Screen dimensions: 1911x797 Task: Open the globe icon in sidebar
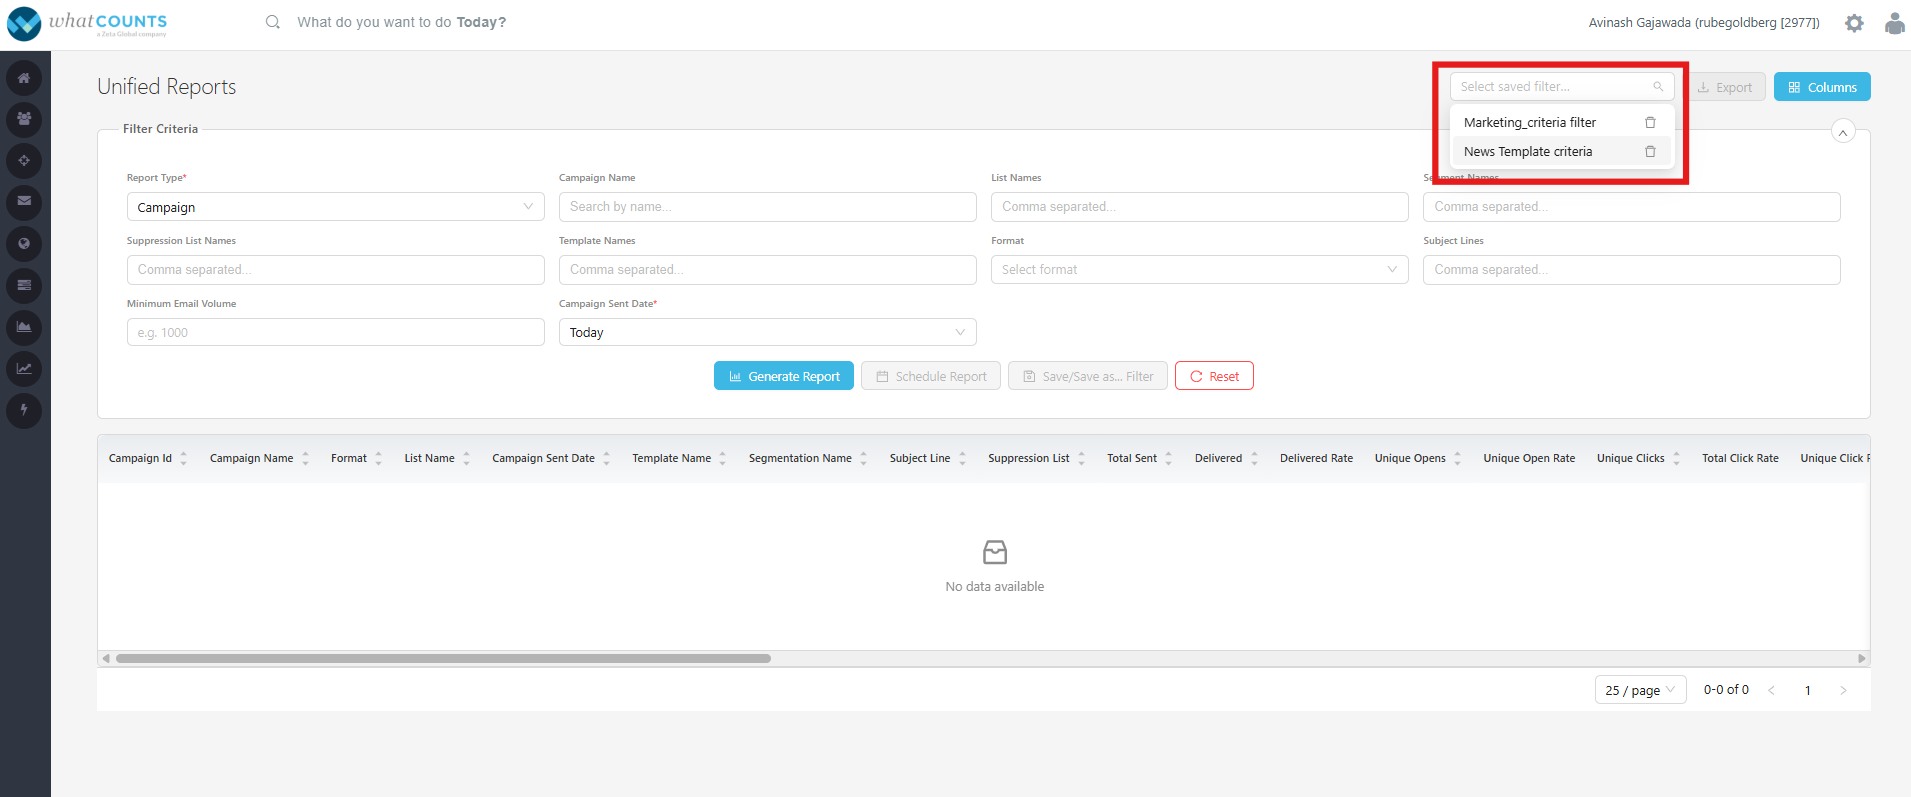click(x=24, y=243)
